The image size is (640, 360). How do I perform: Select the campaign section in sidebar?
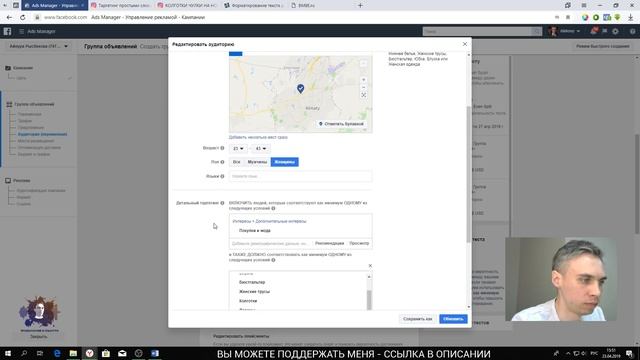(23, 68)
